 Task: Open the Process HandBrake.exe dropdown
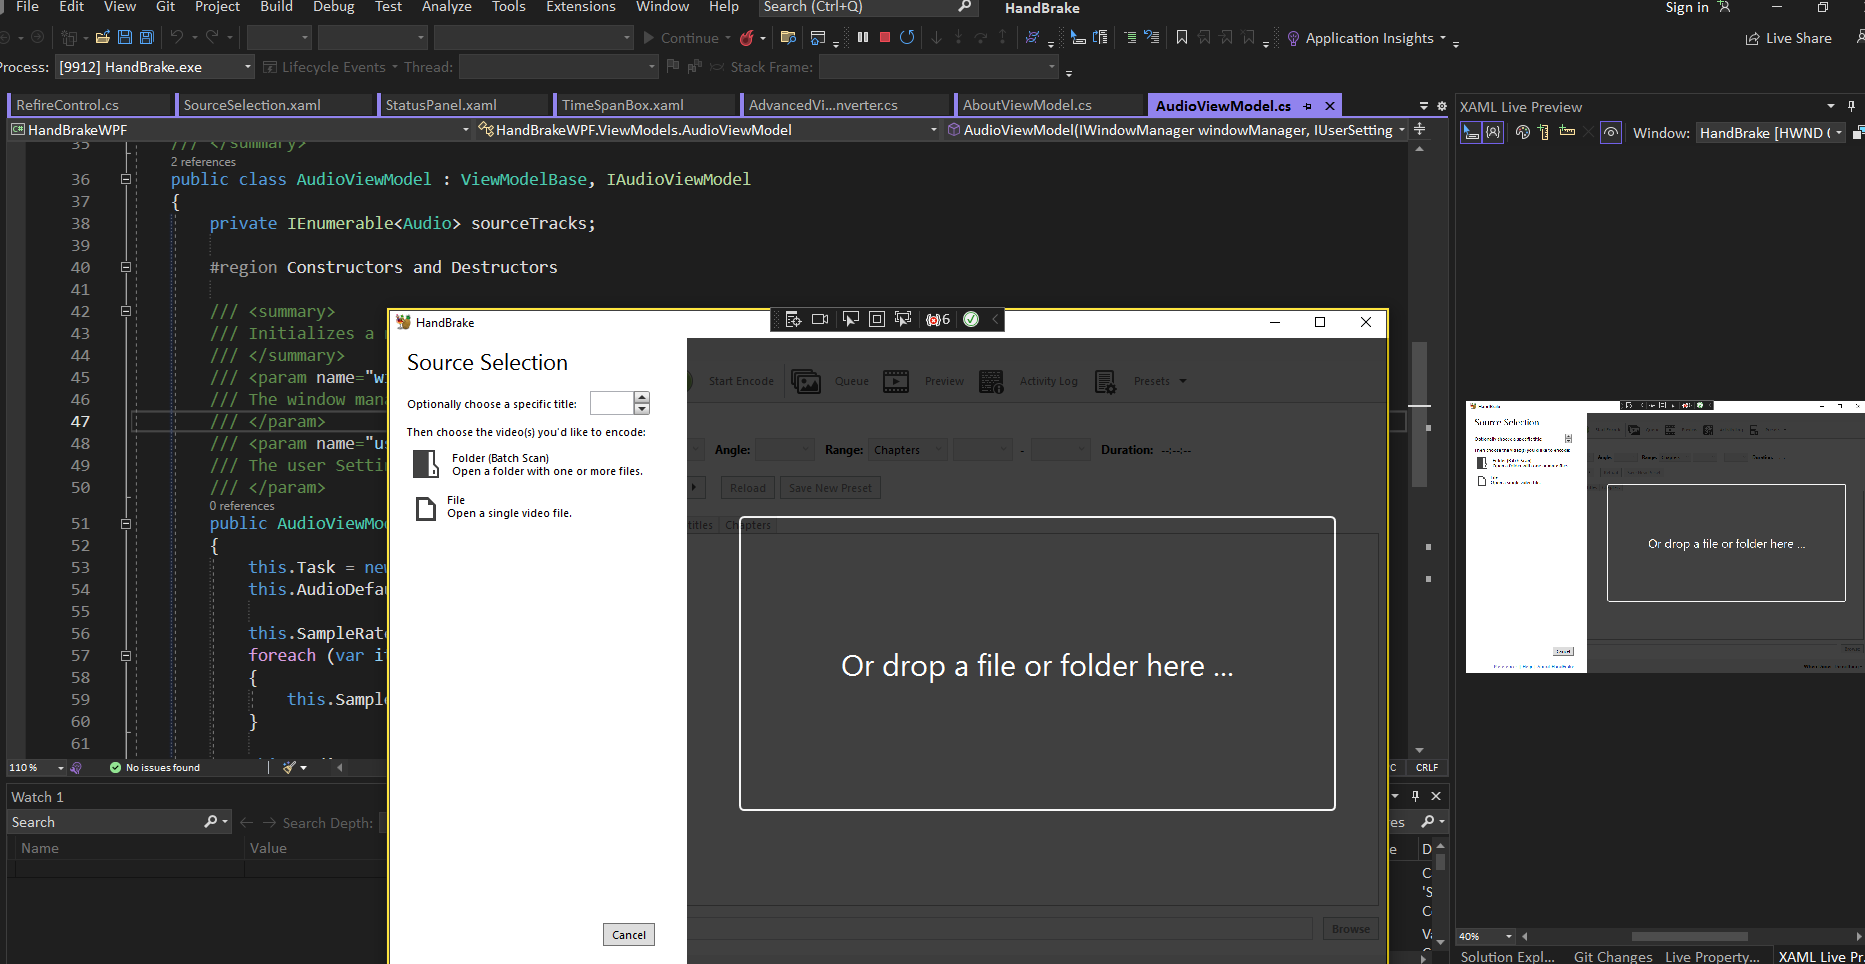[155, 67]
